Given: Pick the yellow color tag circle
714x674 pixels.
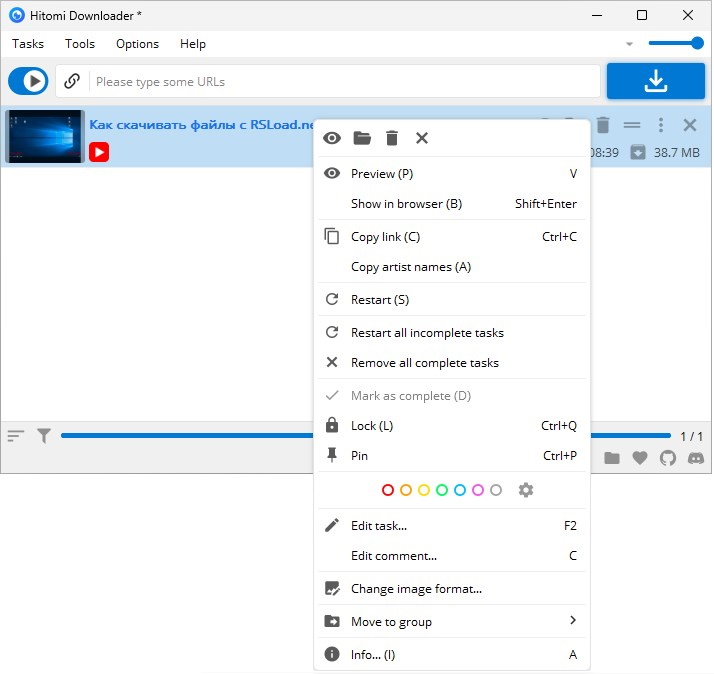Looking at the screenshot, I should click(424, 490).
